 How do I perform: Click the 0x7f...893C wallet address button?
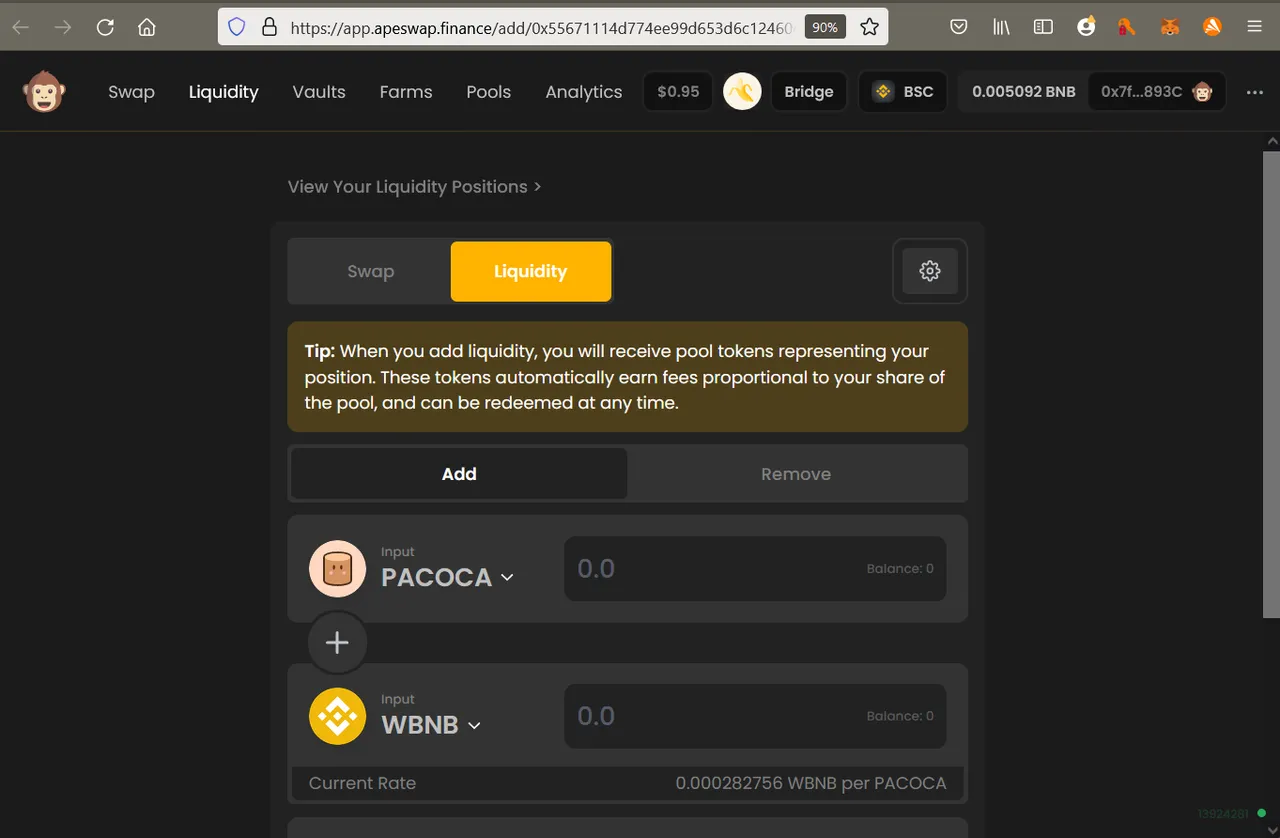(x=1156, y=92)
